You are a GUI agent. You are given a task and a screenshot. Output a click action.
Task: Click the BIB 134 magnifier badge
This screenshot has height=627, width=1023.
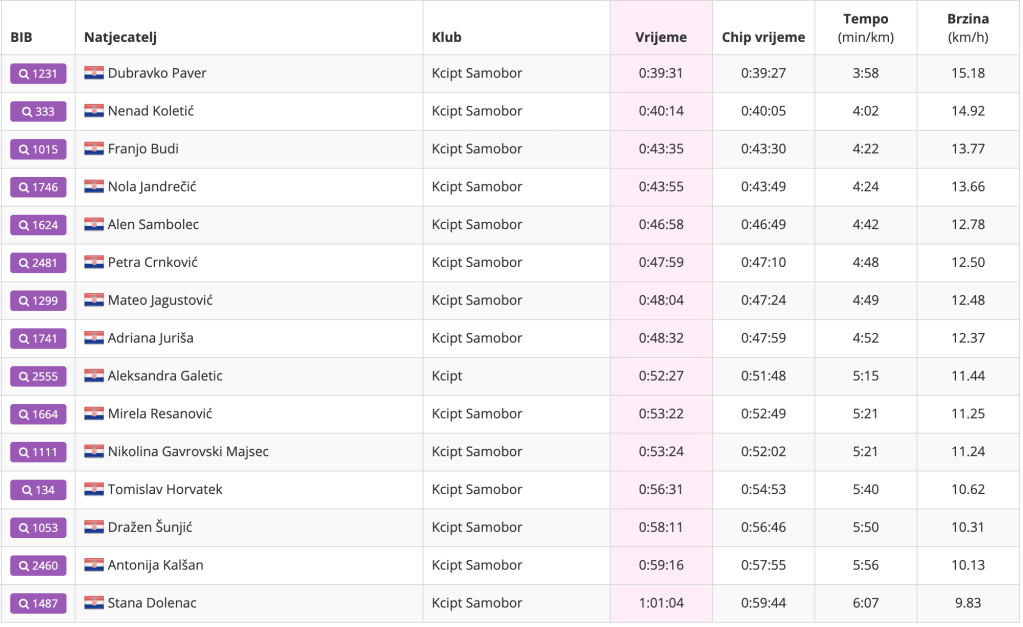38,490
